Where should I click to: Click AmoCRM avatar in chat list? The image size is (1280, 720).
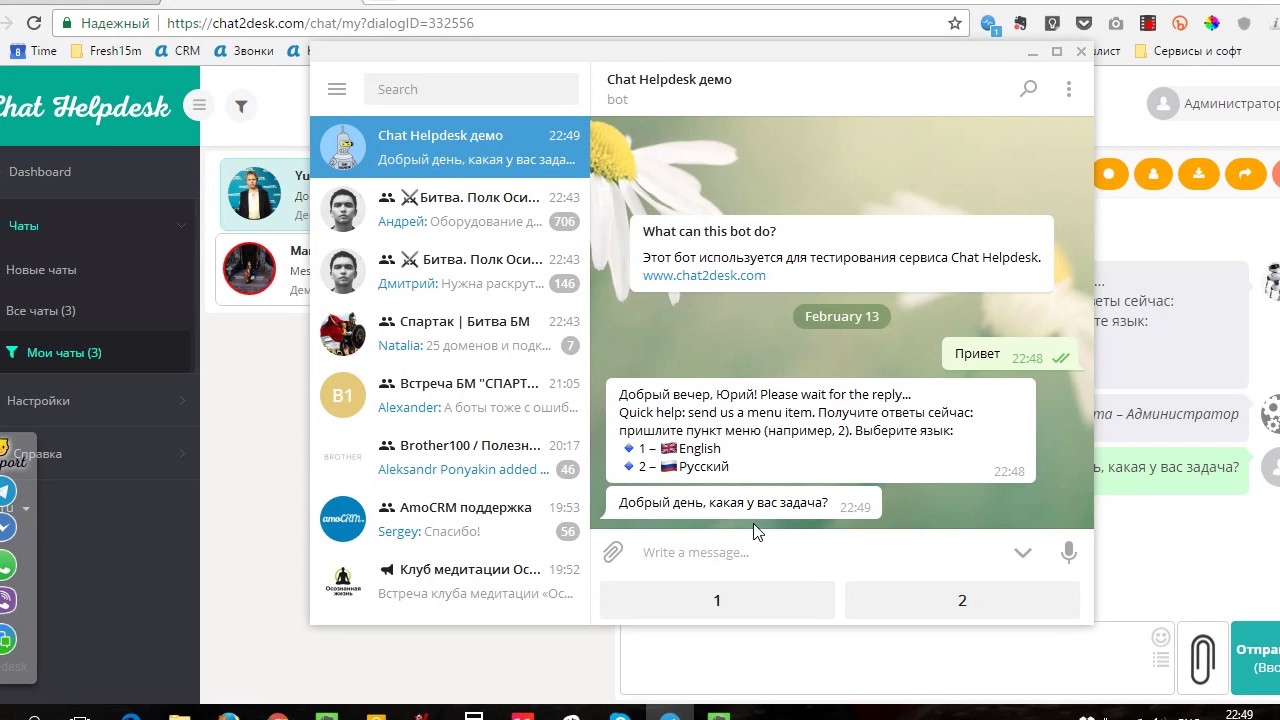(343, 519)
